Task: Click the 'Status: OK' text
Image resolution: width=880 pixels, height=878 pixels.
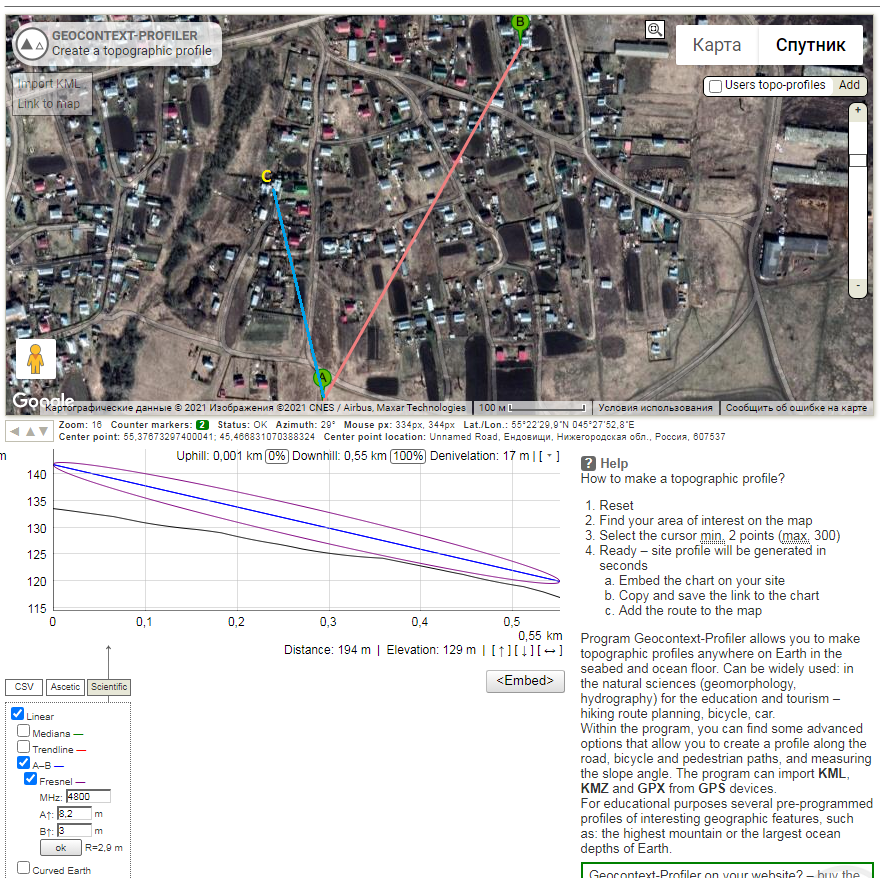Action: pos(242,425)
